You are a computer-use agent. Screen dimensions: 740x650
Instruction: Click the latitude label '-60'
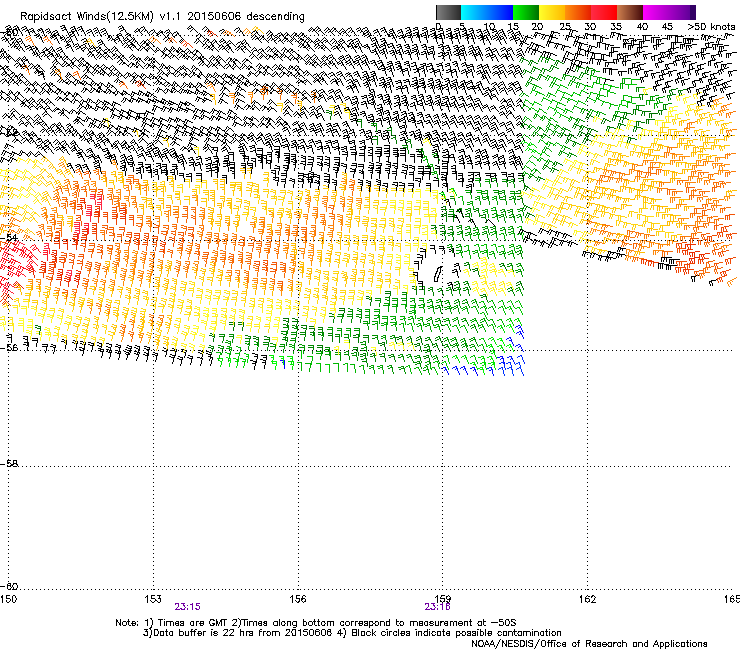pos(9,586)
